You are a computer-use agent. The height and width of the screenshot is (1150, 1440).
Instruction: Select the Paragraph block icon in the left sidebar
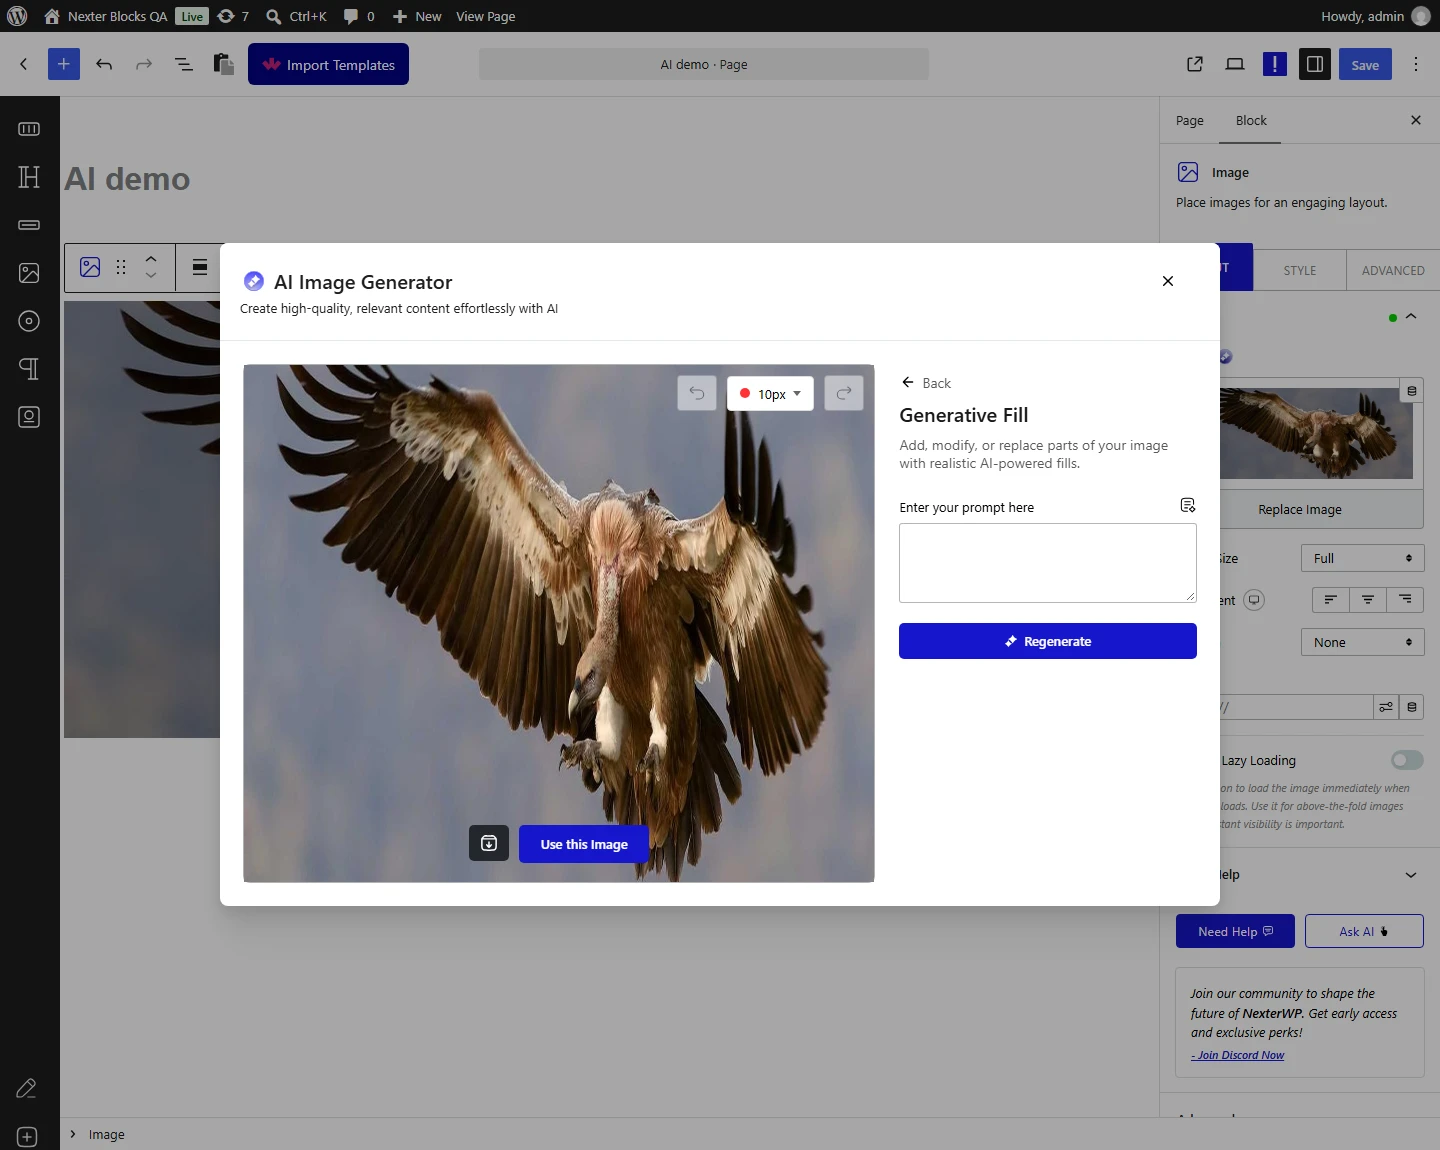click(29, 369)
